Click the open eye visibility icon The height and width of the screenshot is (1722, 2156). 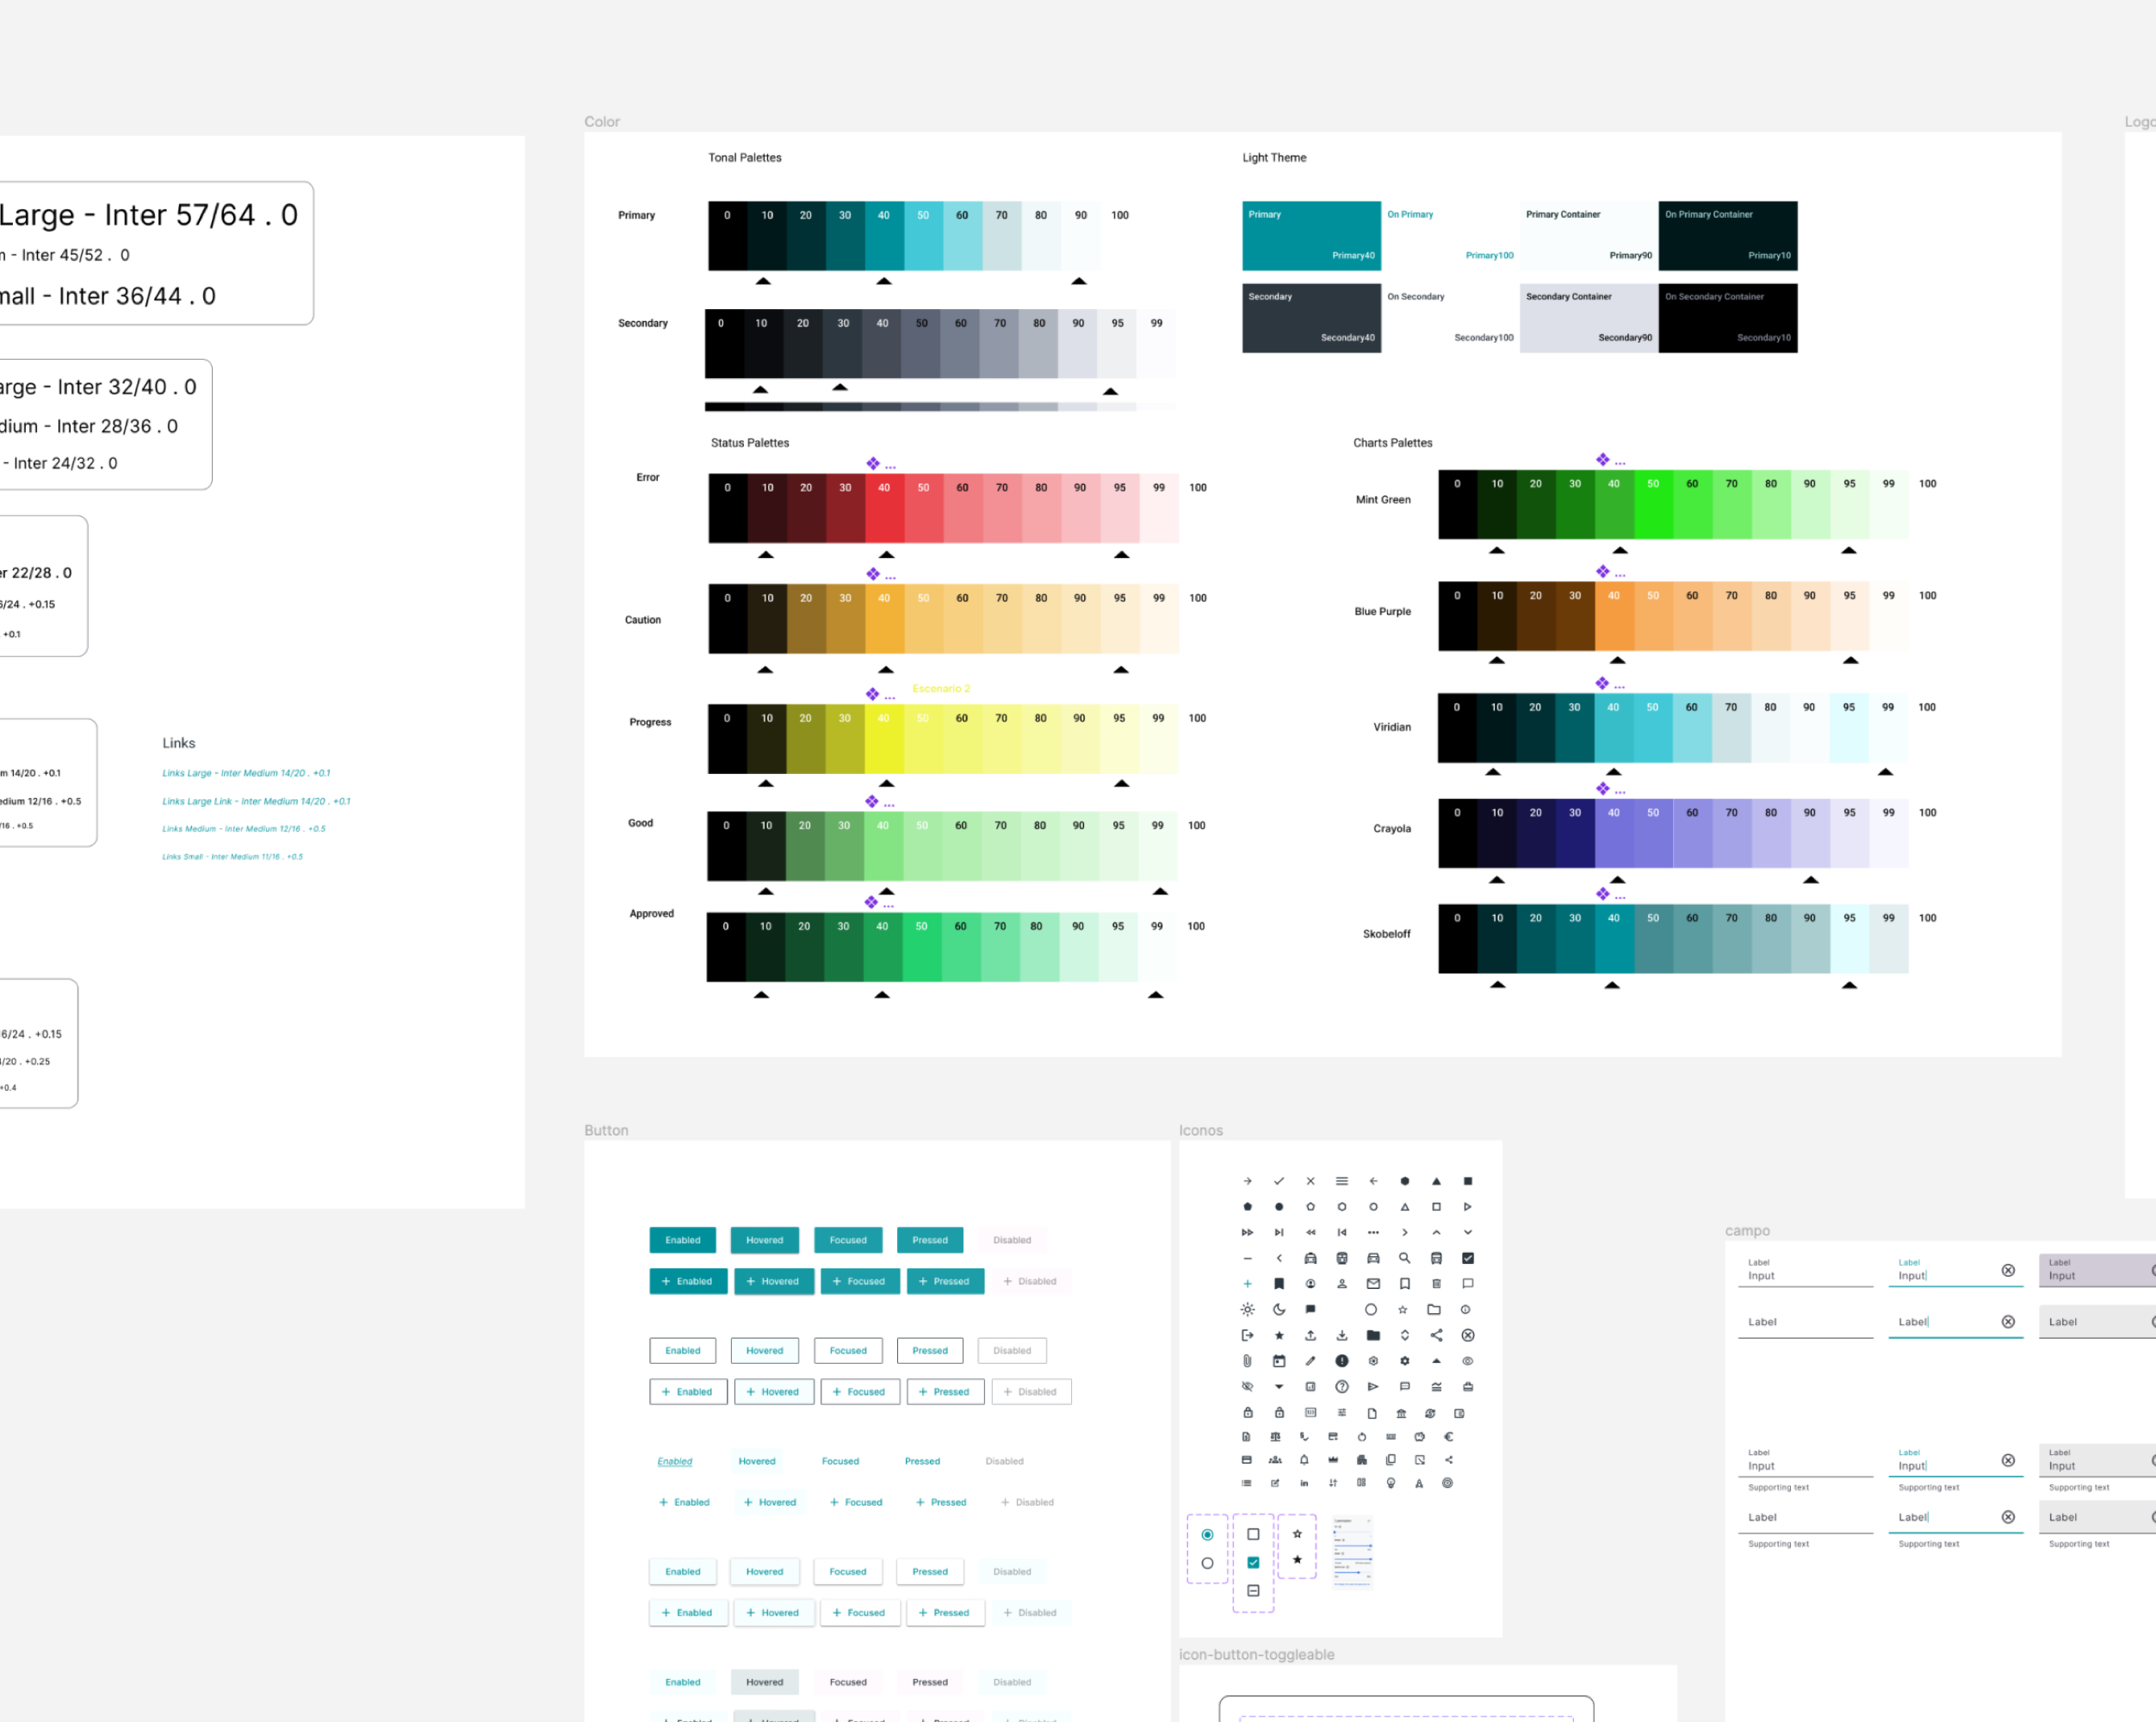coord(1468,1361)
